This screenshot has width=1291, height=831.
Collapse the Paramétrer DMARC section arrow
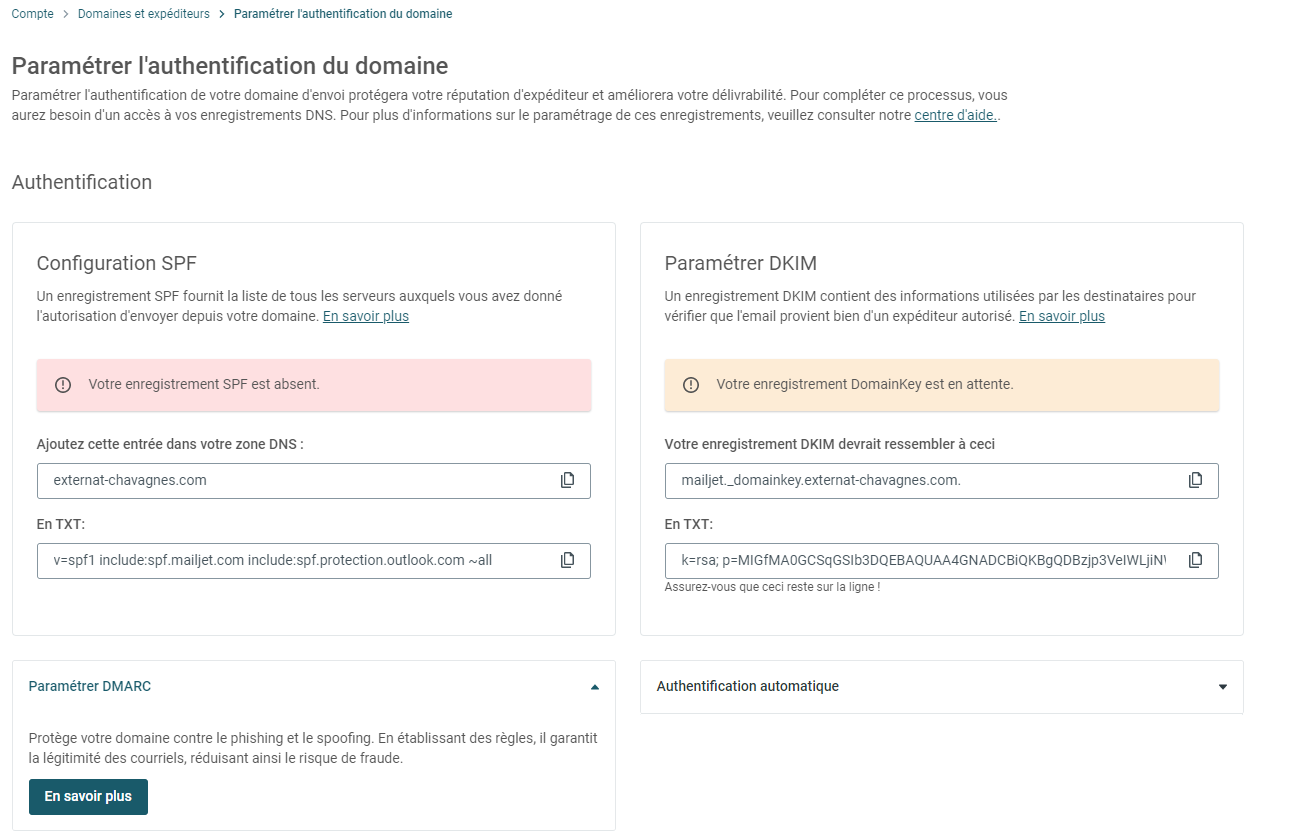595,687
